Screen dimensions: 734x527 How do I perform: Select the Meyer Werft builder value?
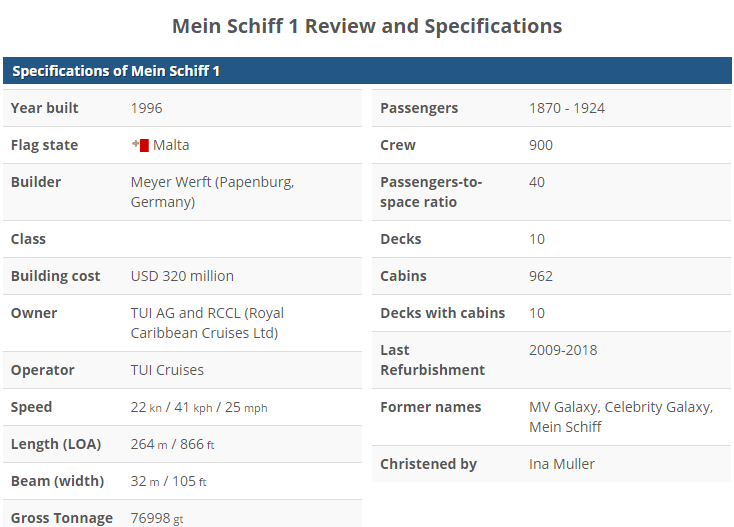coord(212,192)
